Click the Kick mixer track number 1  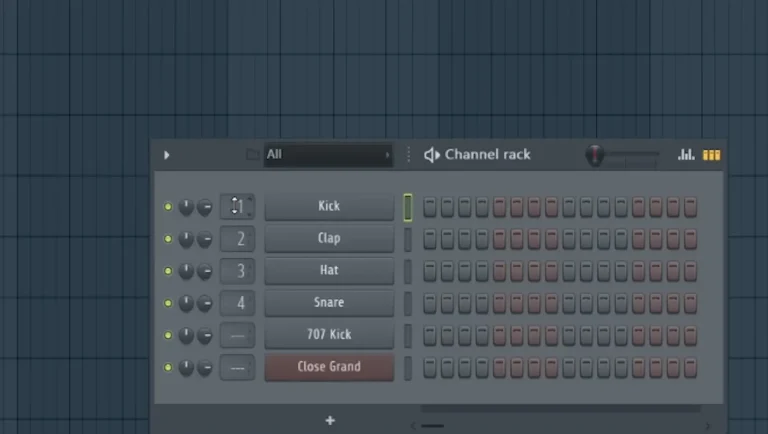click(x=238, y=206)
